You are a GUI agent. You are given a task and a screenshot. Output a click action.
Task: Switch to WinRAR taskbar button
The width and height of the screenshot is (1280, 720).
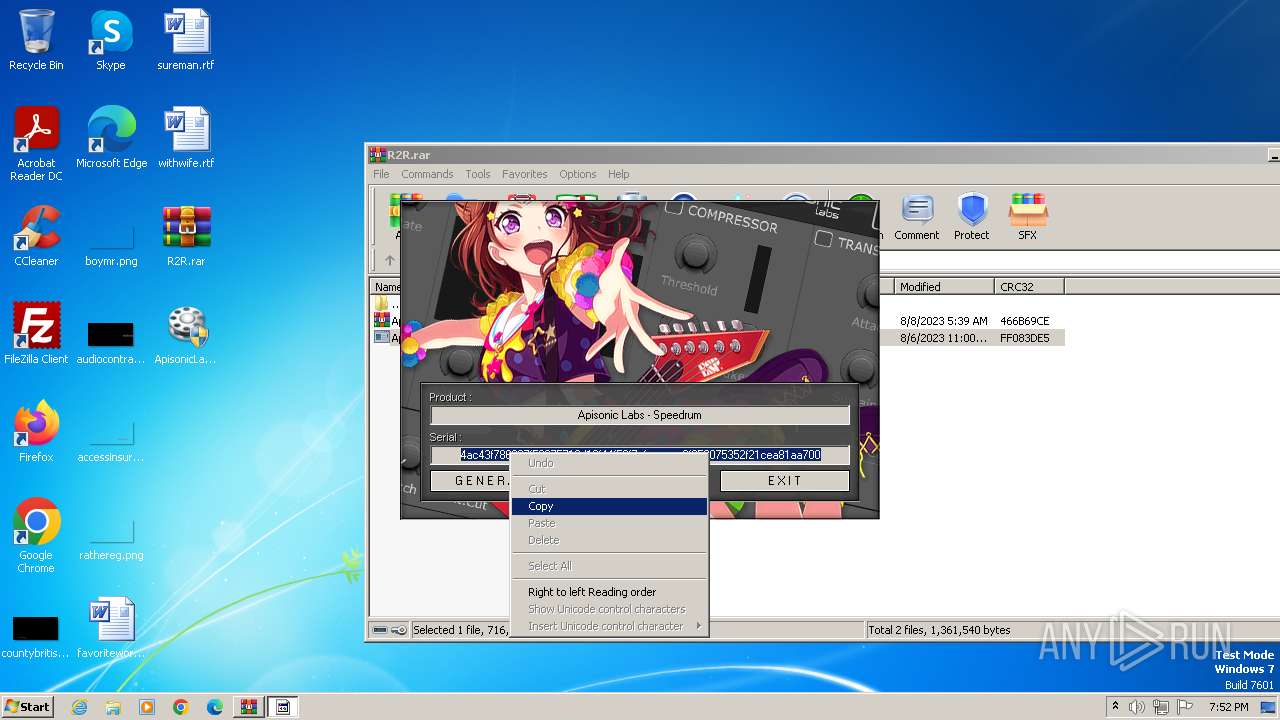[x=249, y=707]
